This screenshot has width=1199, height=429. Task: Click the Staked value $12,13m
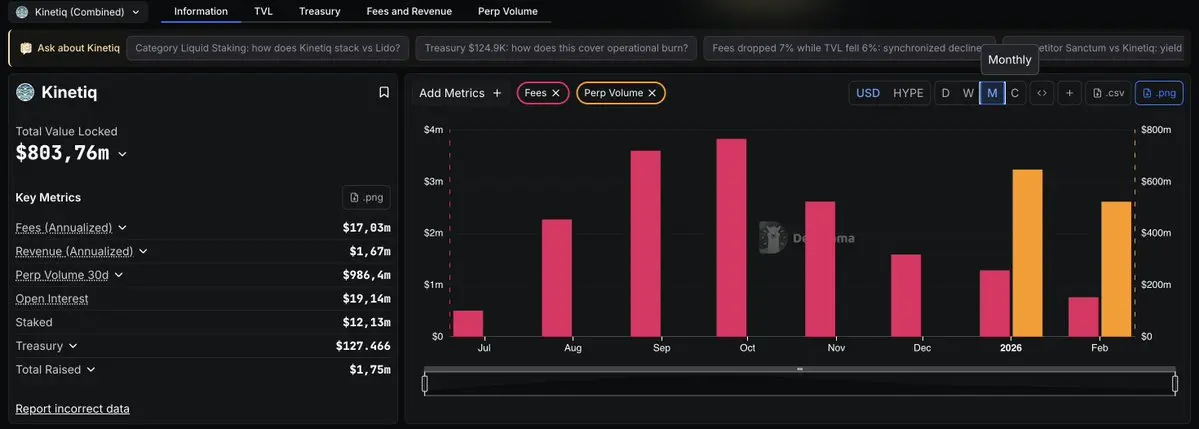tap(366, 323)
